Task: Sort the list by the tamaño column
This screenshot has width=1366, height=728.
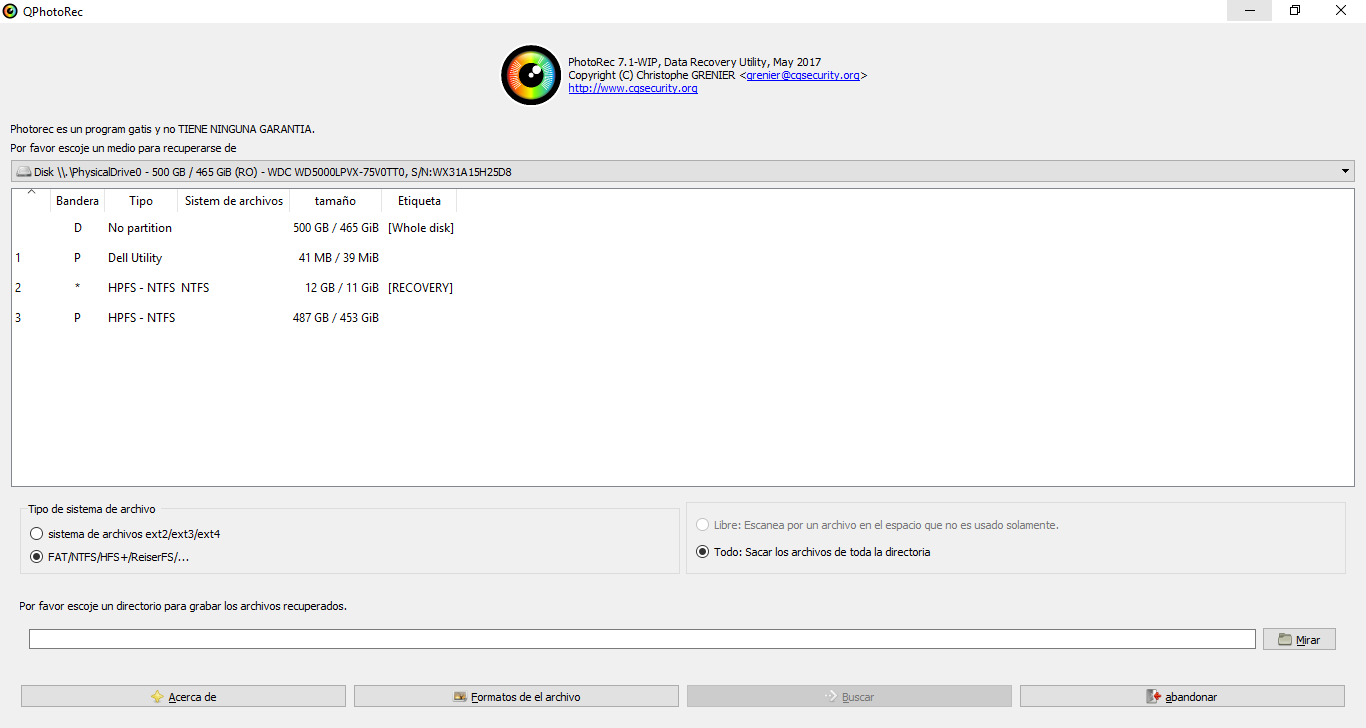Action: [x=335, y=201]
